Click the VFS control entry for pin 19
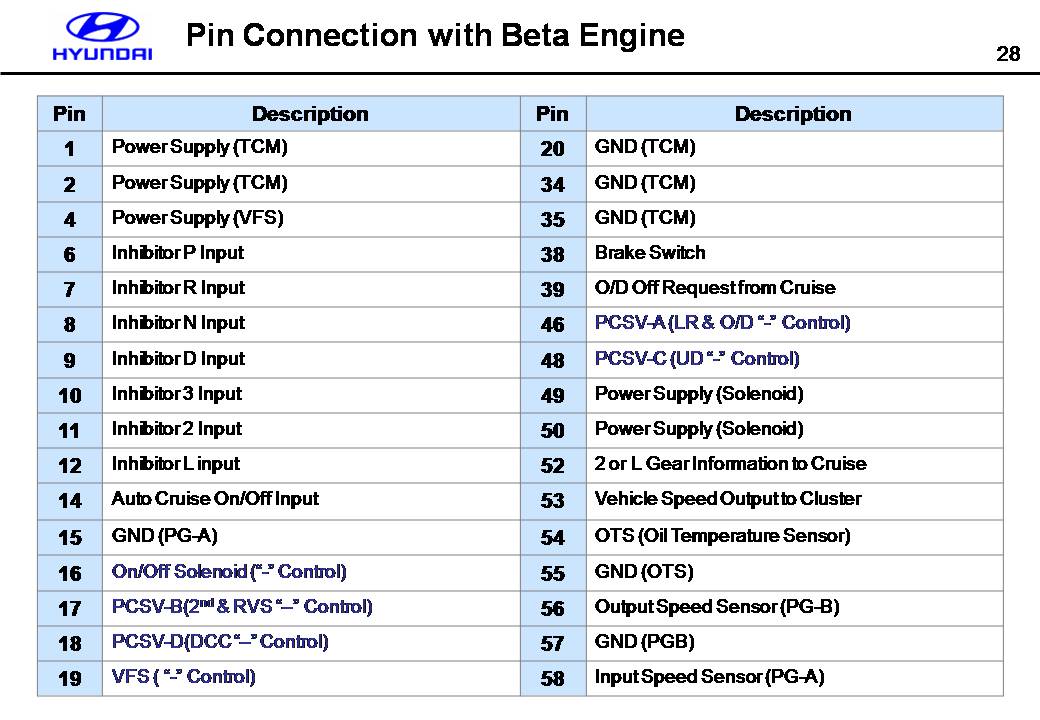Viewport: 1040px width, 720px height. click(x=184, y=677)
